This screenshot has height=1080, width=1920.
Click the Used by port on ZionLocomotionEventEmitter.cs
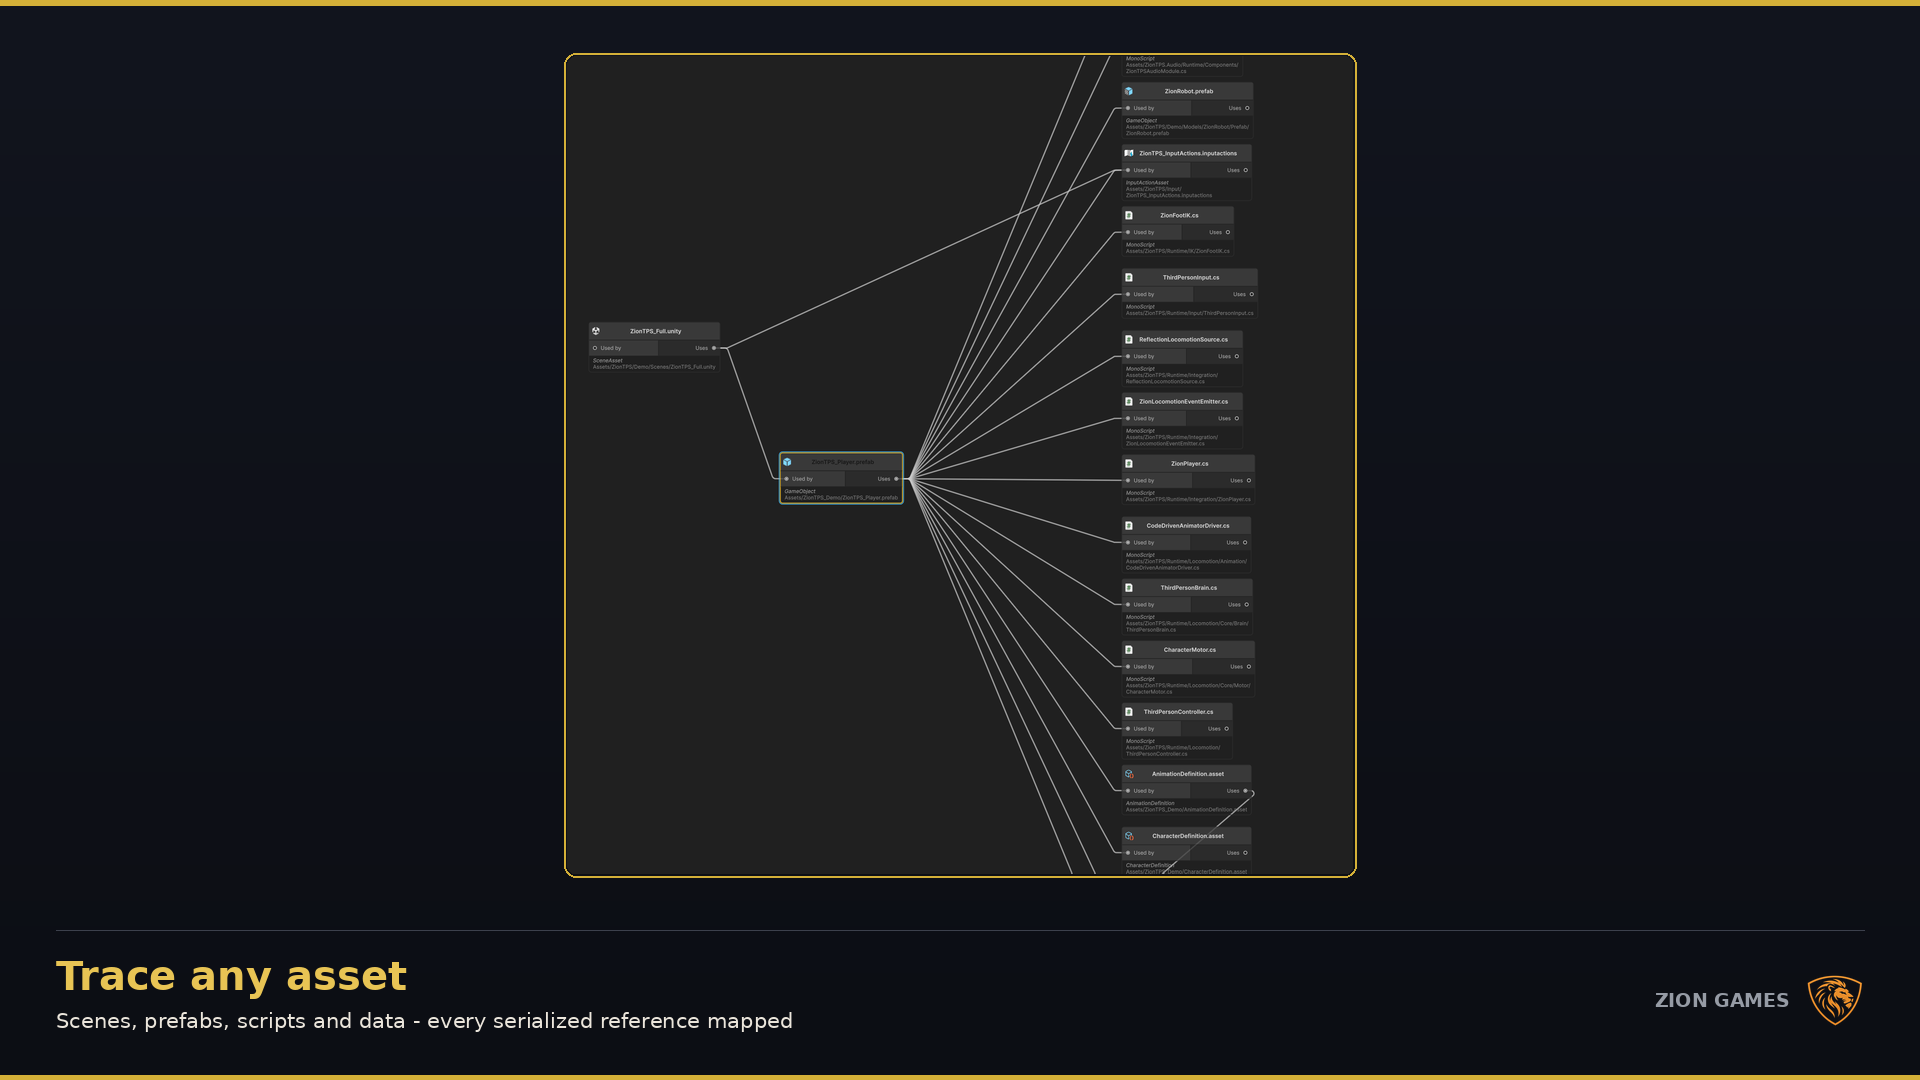1128,418
